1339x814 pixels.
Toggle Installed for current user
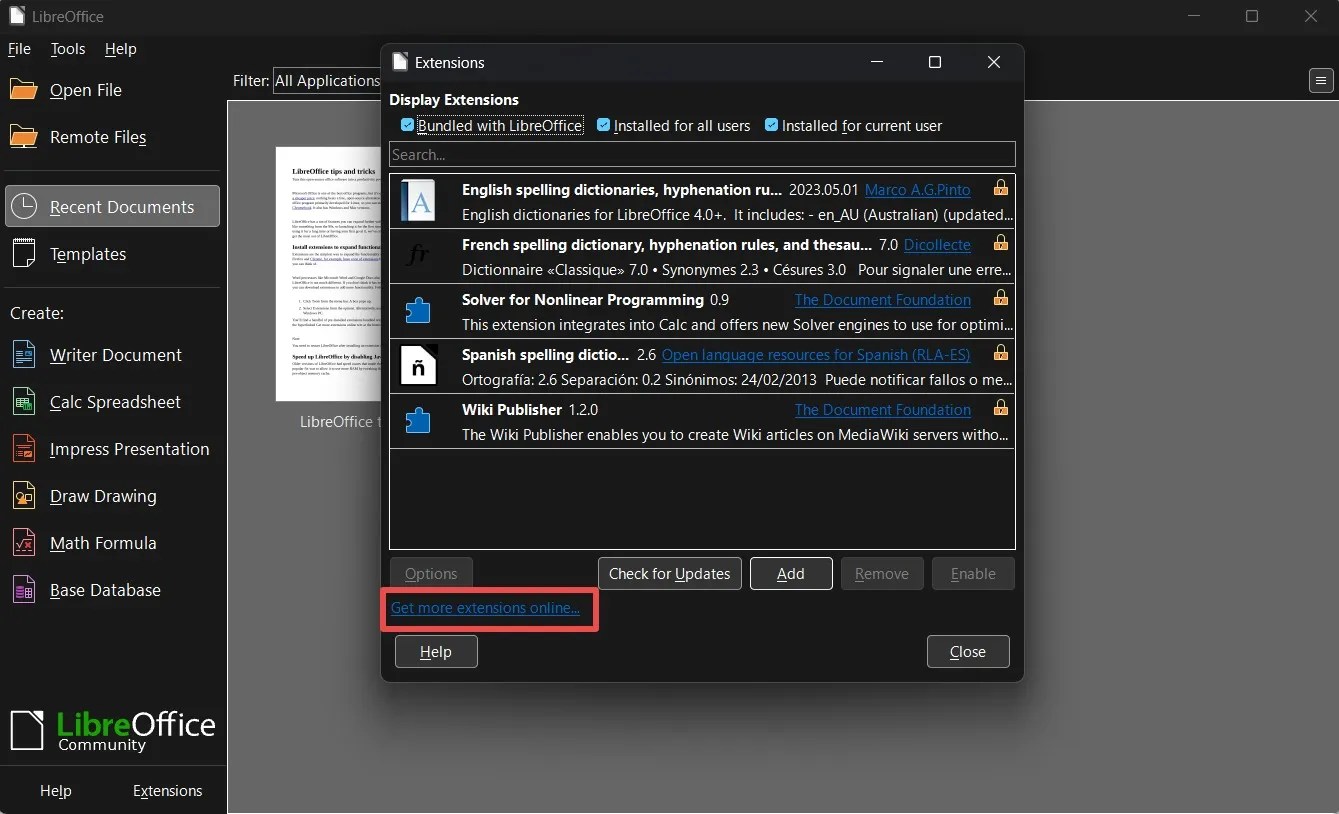[771, 124]
